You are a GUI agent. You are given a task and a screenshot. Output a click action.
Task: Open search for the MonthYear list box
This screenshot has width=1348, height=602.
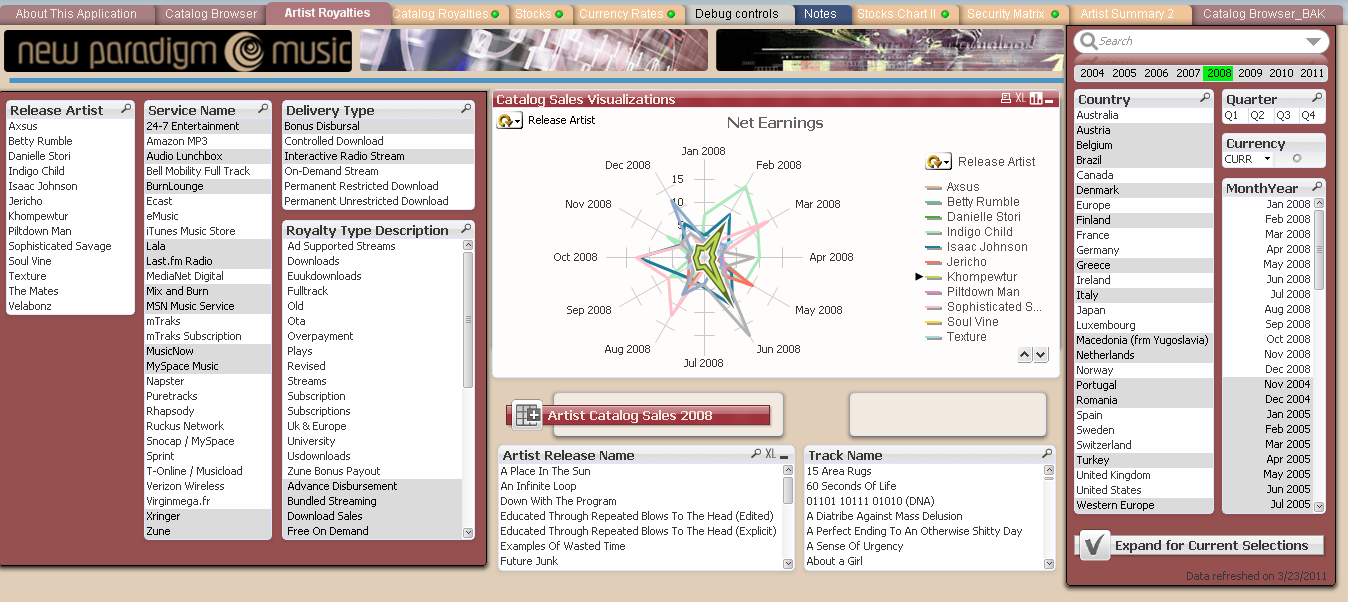tap(1317, 187)
